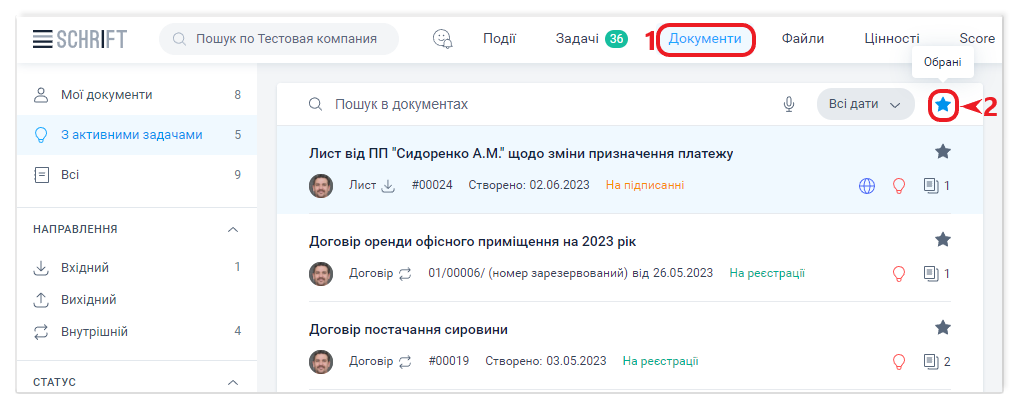The width and height of the screenshot is (1018, 408).
Task: Click the author avatar on Договір оренди row
Action: (321, 273)
